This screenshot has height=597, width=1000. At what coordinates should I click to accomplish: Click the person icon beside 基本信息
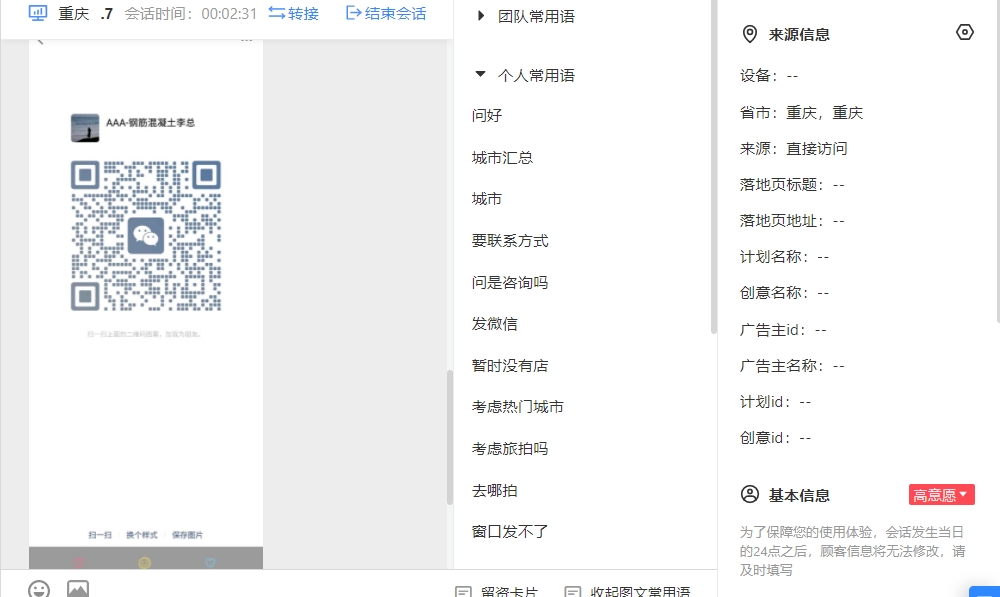(x=750, y=494)
